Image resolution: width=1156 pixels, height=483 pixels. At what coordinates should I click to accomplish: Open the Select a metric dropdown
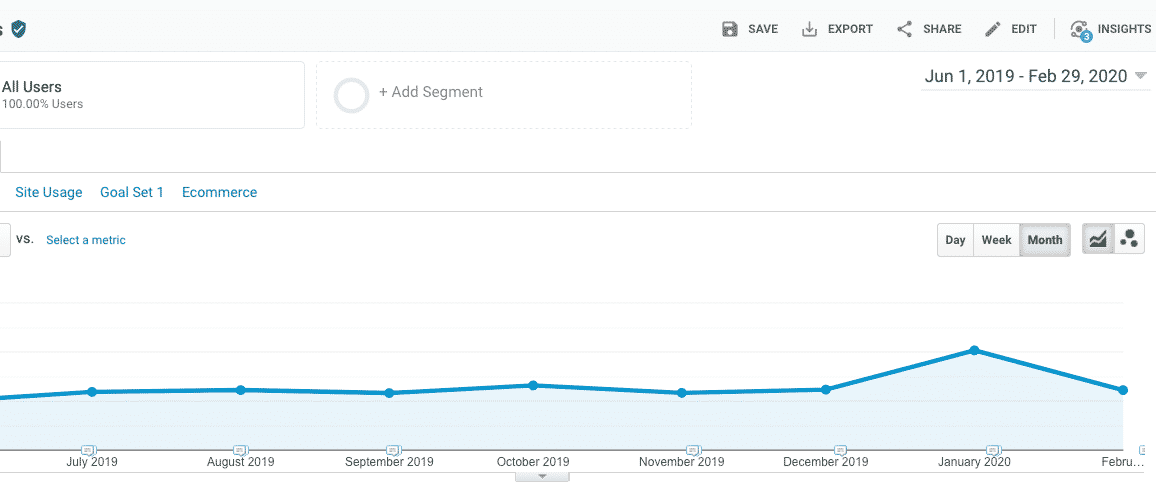(86, 240)
